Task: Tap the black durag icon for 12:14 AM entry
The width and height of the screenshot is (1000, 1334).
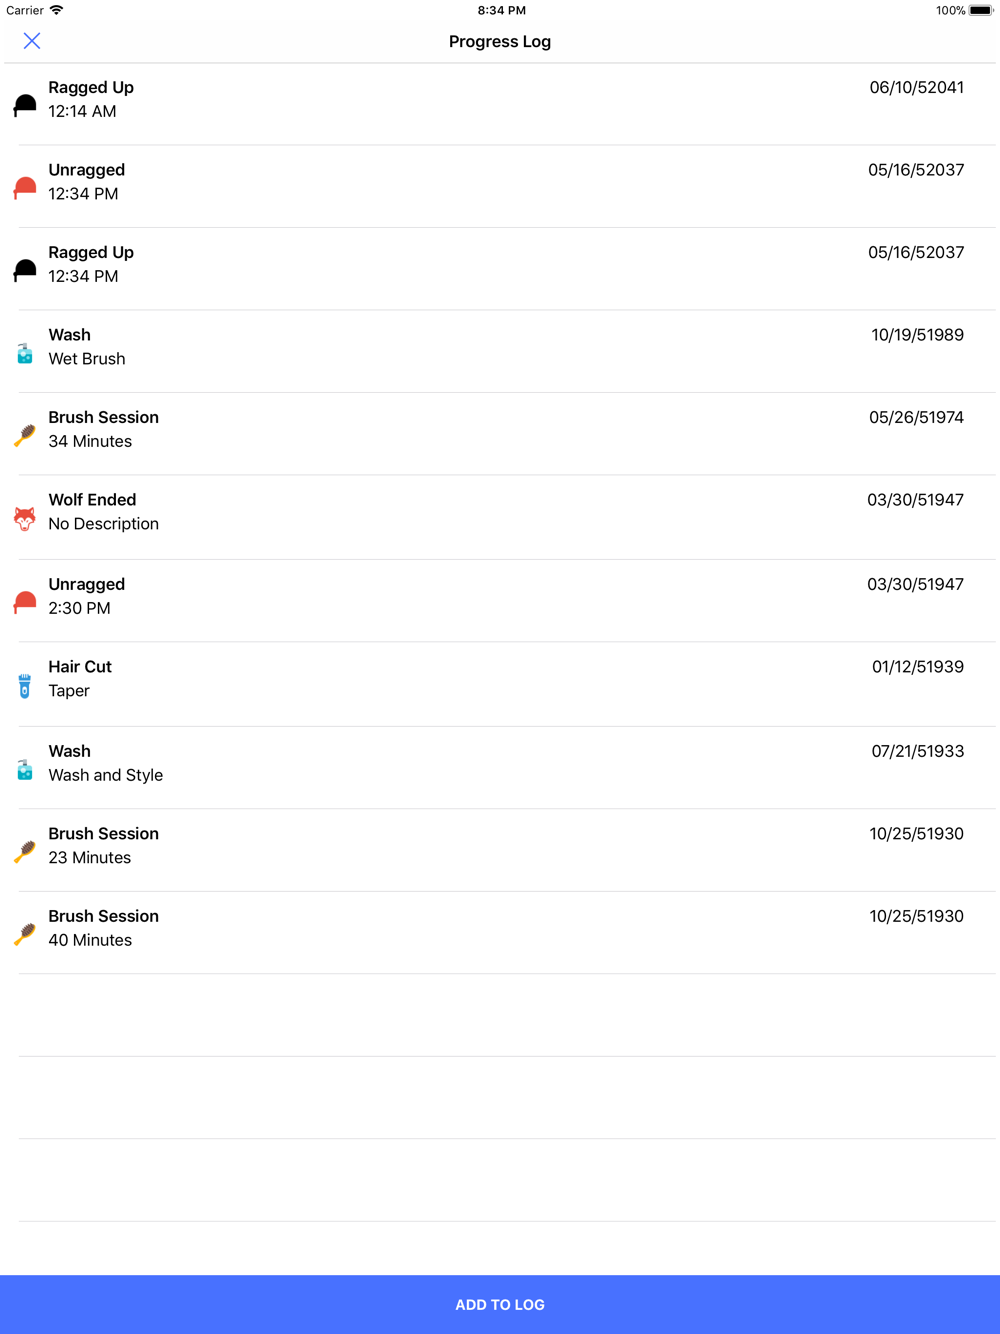Action: click(x=25, y=105)
